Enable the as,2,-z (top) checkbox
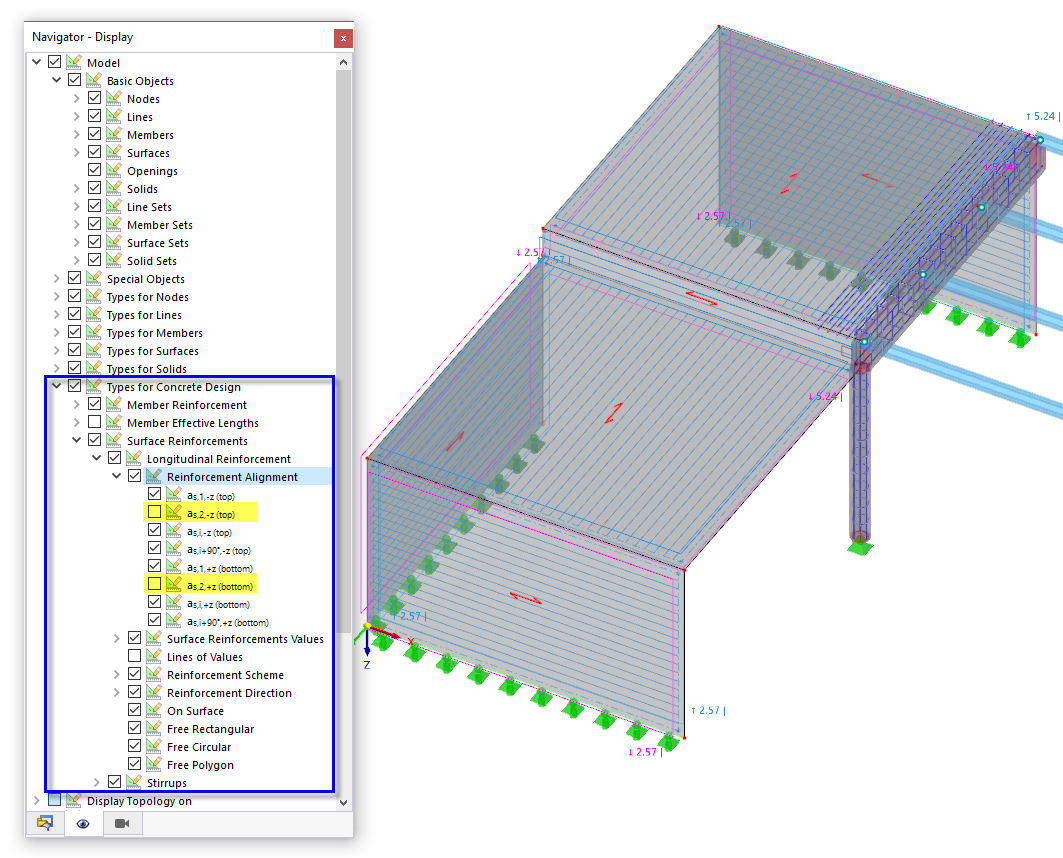This screenshot has width=1063, height=858. pyautogui.click(x=155, y=512)
